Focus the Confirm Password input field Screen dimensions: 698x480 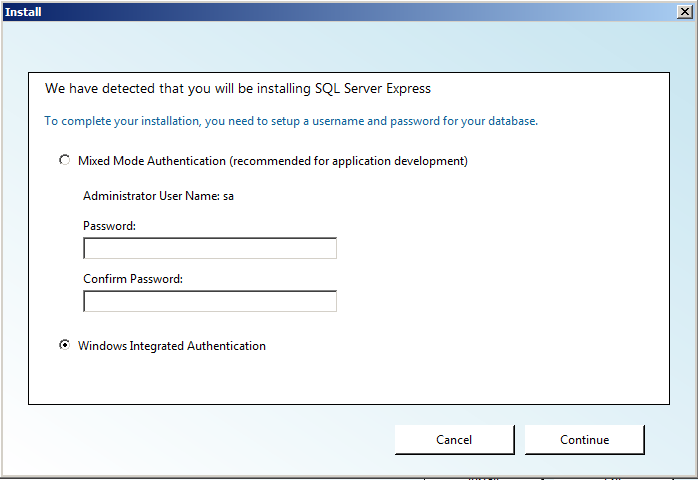coord(210,301)
